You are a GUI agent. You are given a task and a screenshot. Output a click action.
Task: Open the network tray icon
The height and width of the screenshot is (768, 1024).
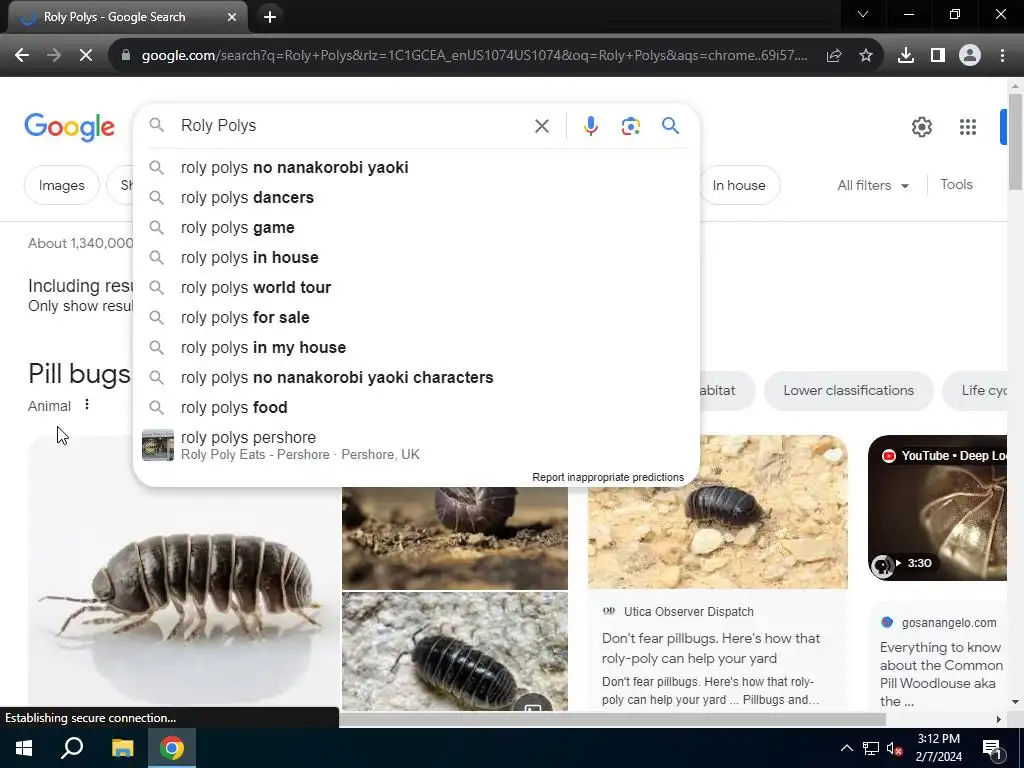pyautogui.click(x=871, y=748)
